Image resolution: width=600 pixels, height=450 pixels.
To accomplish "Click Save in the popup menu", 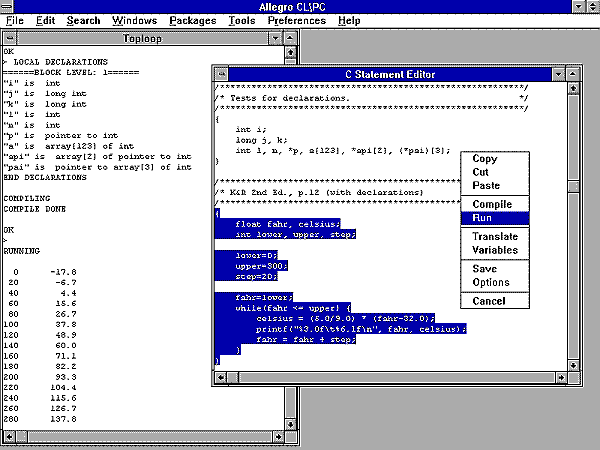I will 485,268.
